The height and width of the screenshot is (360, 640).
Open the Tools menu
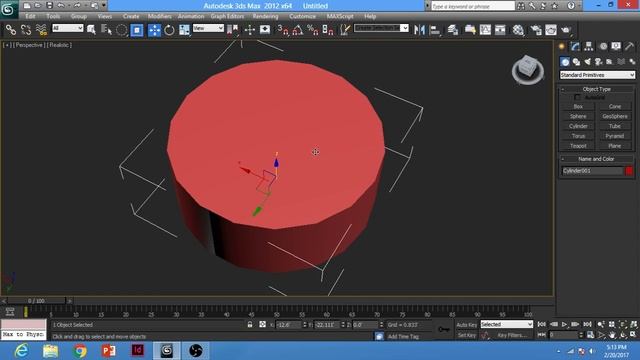tap(53, 16)
